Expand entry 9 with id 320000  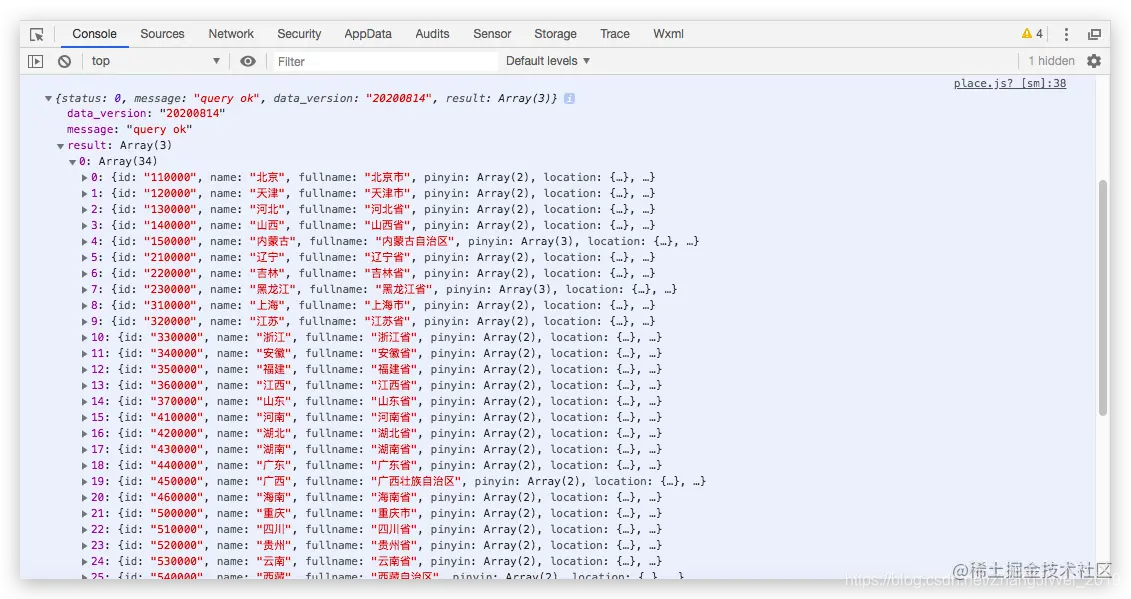pos(84,321)
